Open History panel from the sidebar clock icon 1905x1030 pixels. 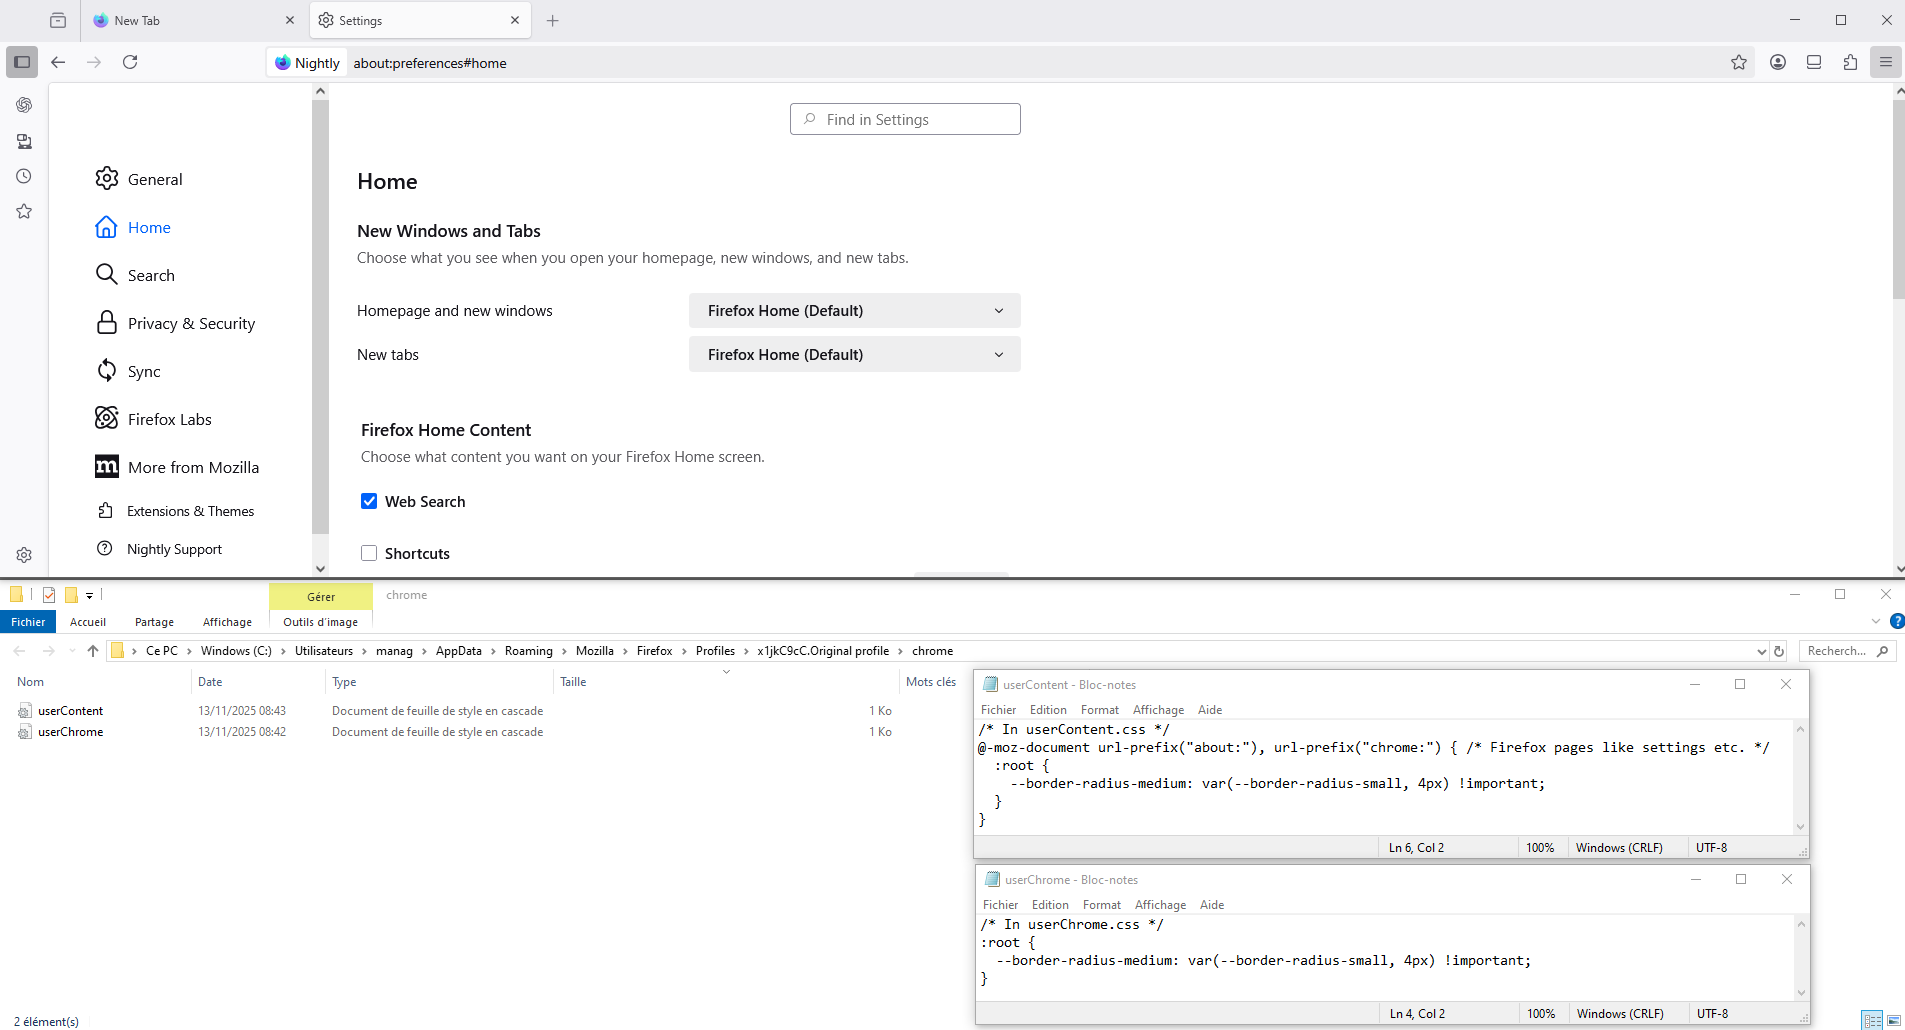coord(24,176)
